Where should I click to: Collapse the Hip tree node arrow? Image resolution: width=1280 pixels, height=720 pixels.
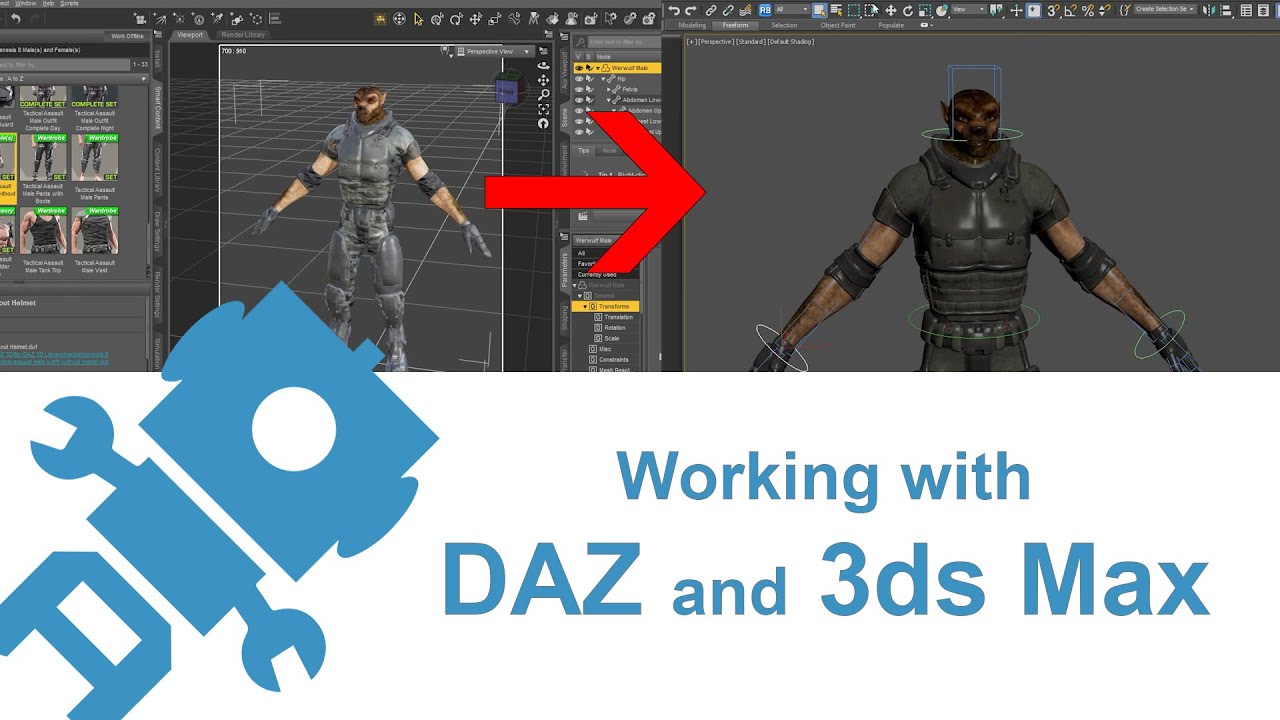(x=603, y=79)
